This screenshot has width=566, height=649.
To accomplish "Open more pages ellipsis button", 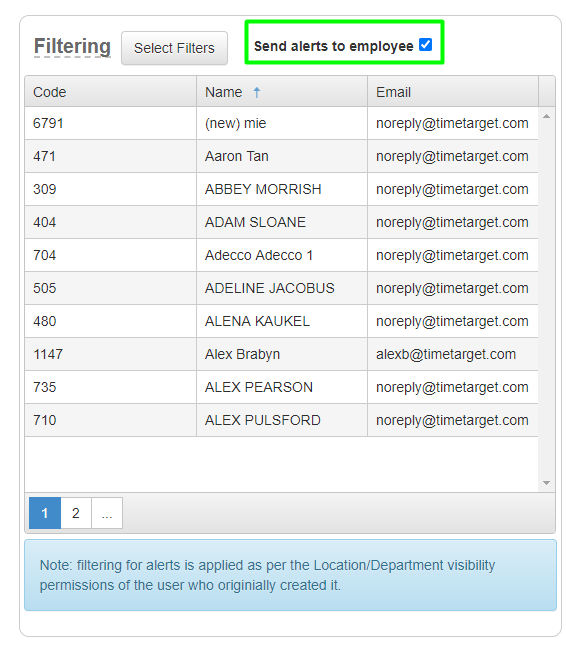I will (x=107, y=513).
